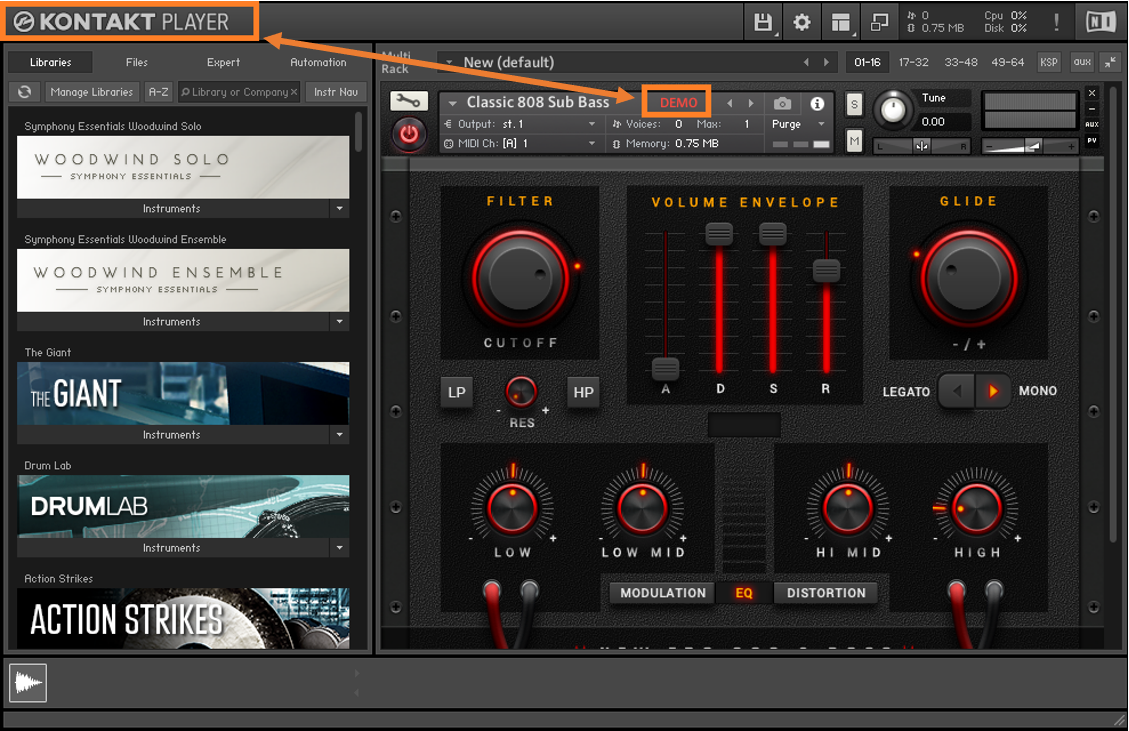This screenshot has height=731, width=1129.
Task: Switch to Legato with left arrow
Action: pyautogui.click(x=956, y=391)
